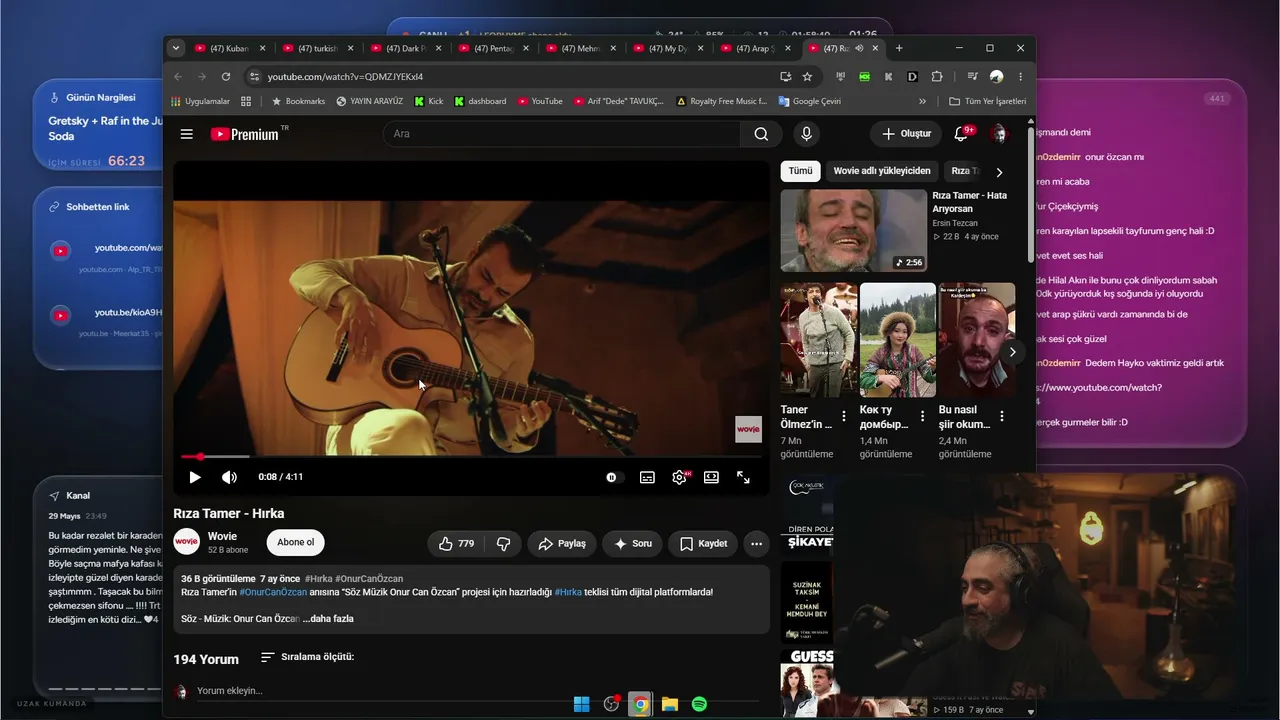1280x720 pixels.
Task: Open the YouTube notifications bell
Action: point(962,134)
